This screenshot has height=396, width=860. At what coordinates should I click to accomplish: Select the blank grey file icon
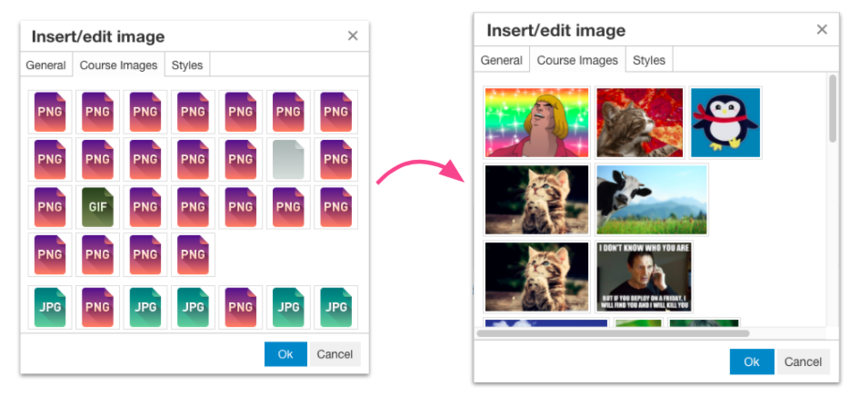pos(288,159)
